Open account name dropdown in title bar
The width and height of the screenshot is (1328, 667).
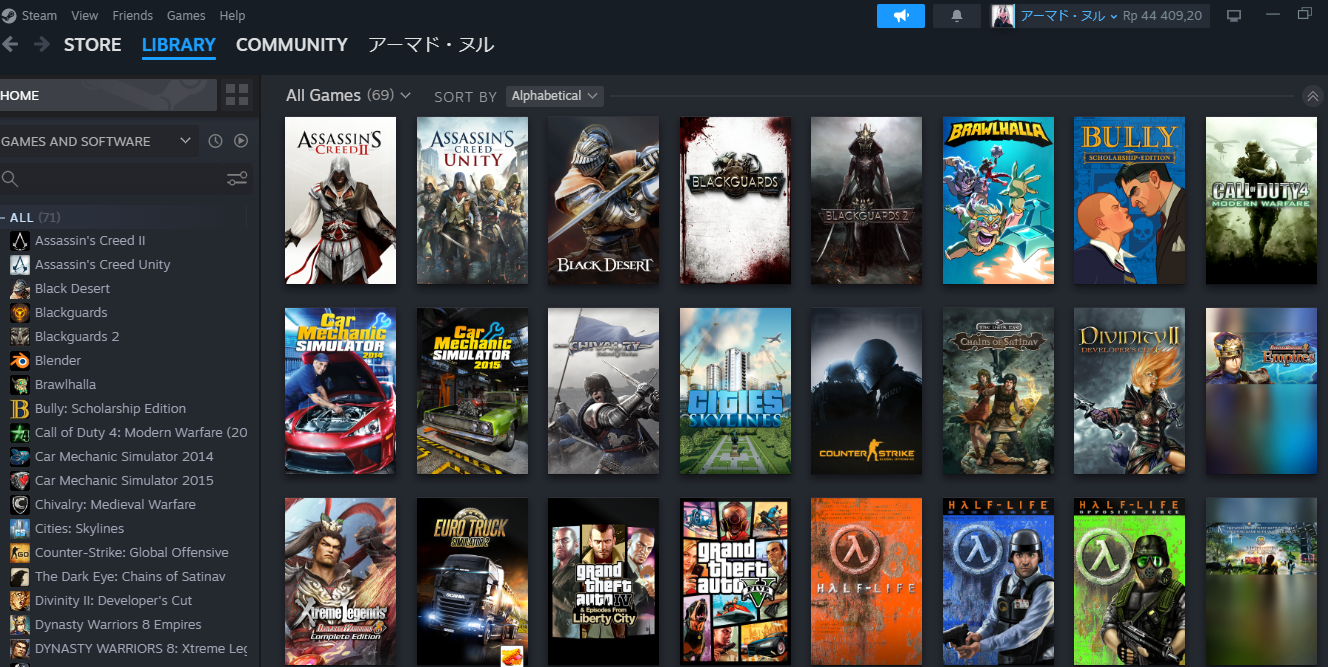point(1069,16)
